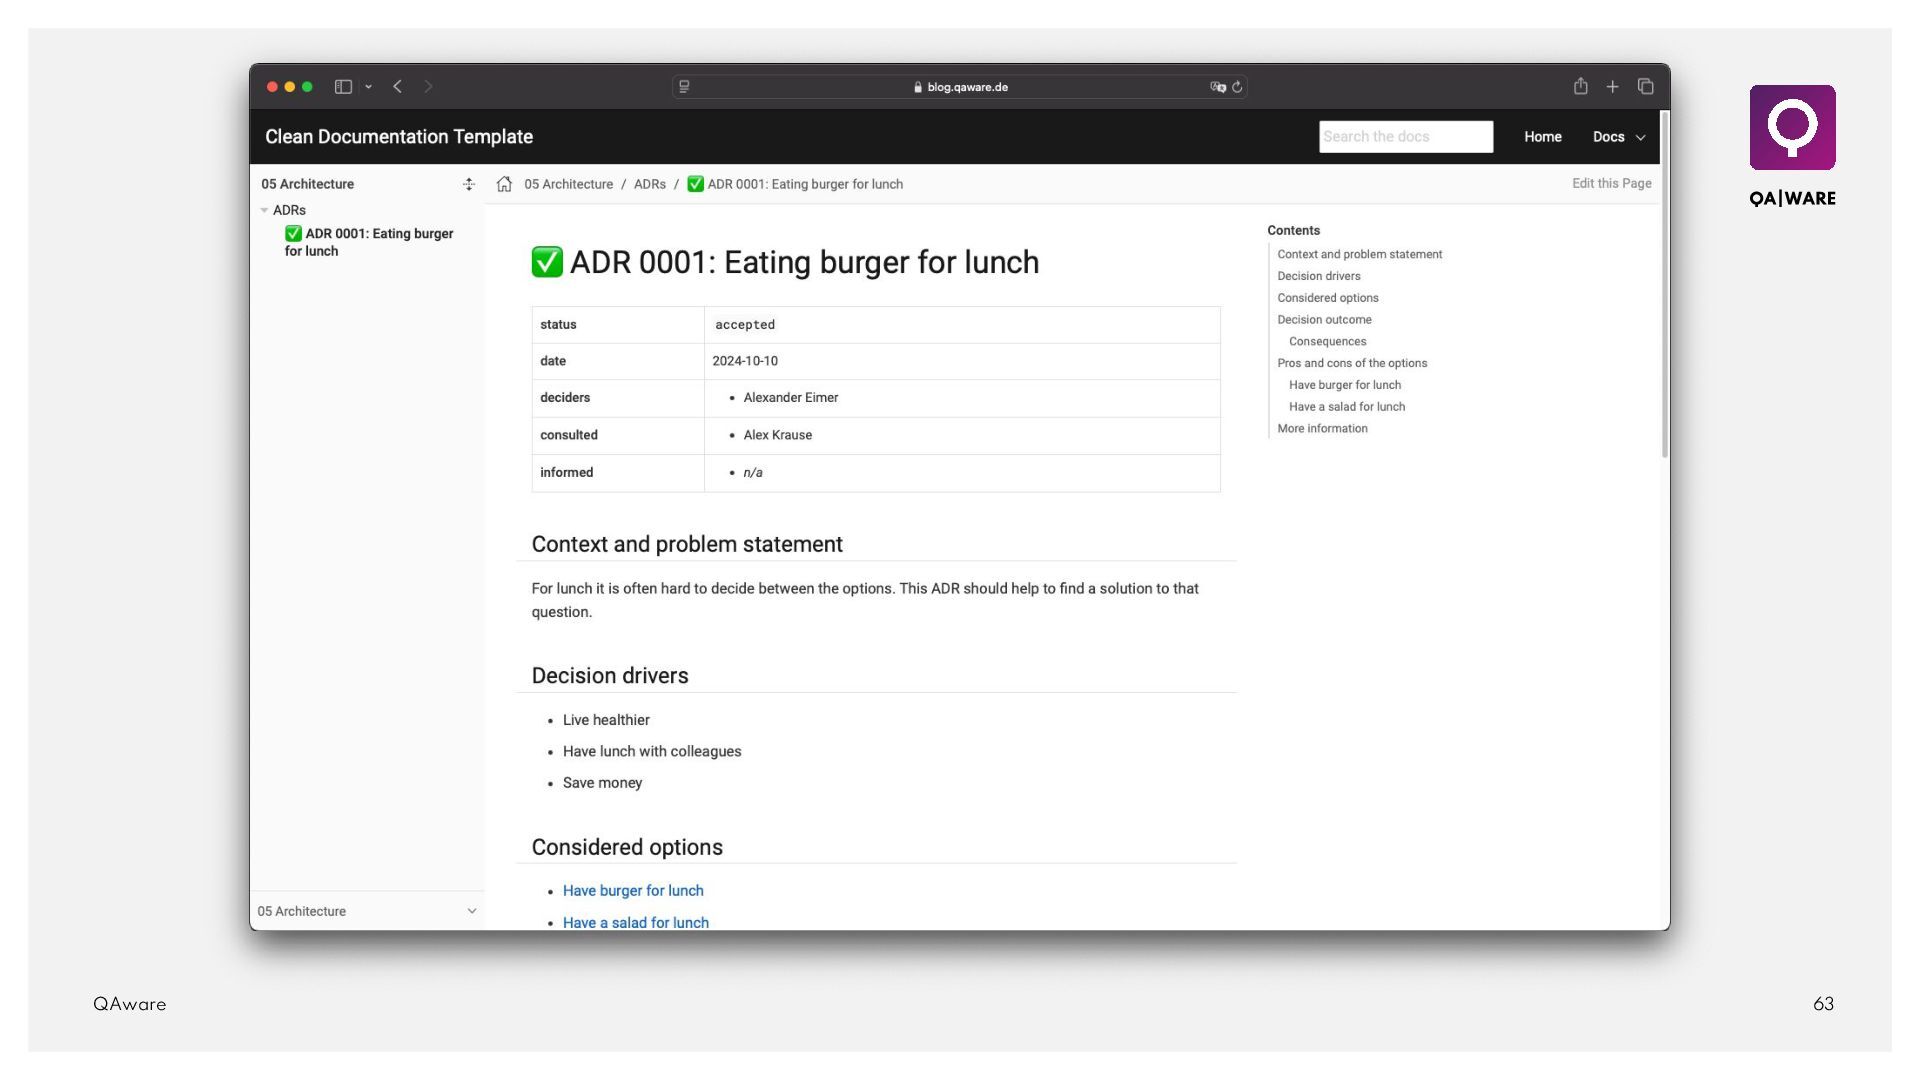This screenshot has width=1920, height=1080.
Task: Click Edit this Page link
Action: click(1612, 184)
